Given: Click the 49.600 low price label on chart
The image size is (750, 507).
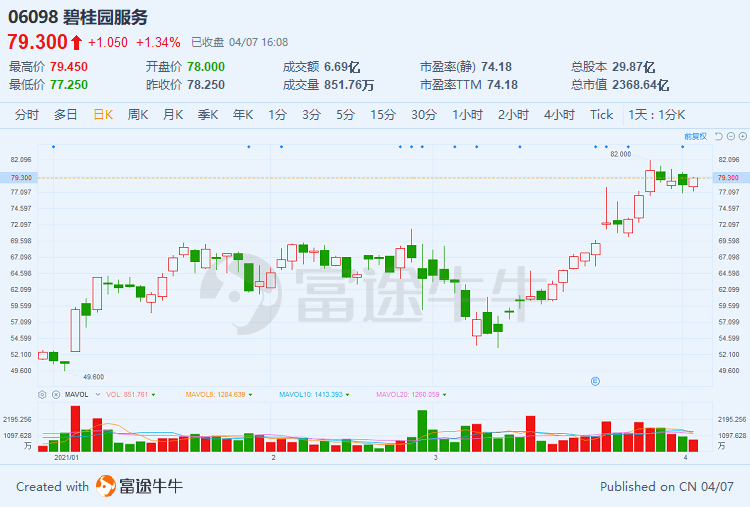Looking at the screenshot, I should tap(93, 377).
